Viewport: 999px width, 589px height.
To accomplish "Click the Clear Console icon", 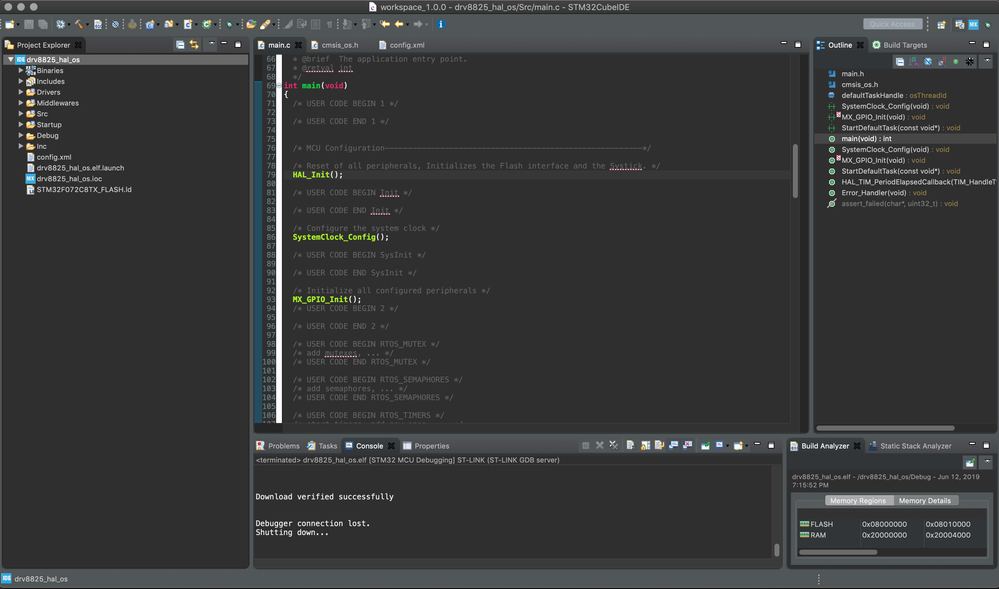I will tap(630, 445).
